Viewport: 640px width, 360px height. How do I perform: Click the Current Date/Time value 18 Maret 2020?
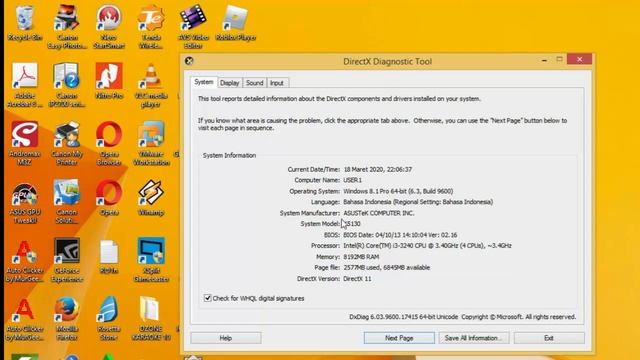pyautogui.click(x=378, y=169)
